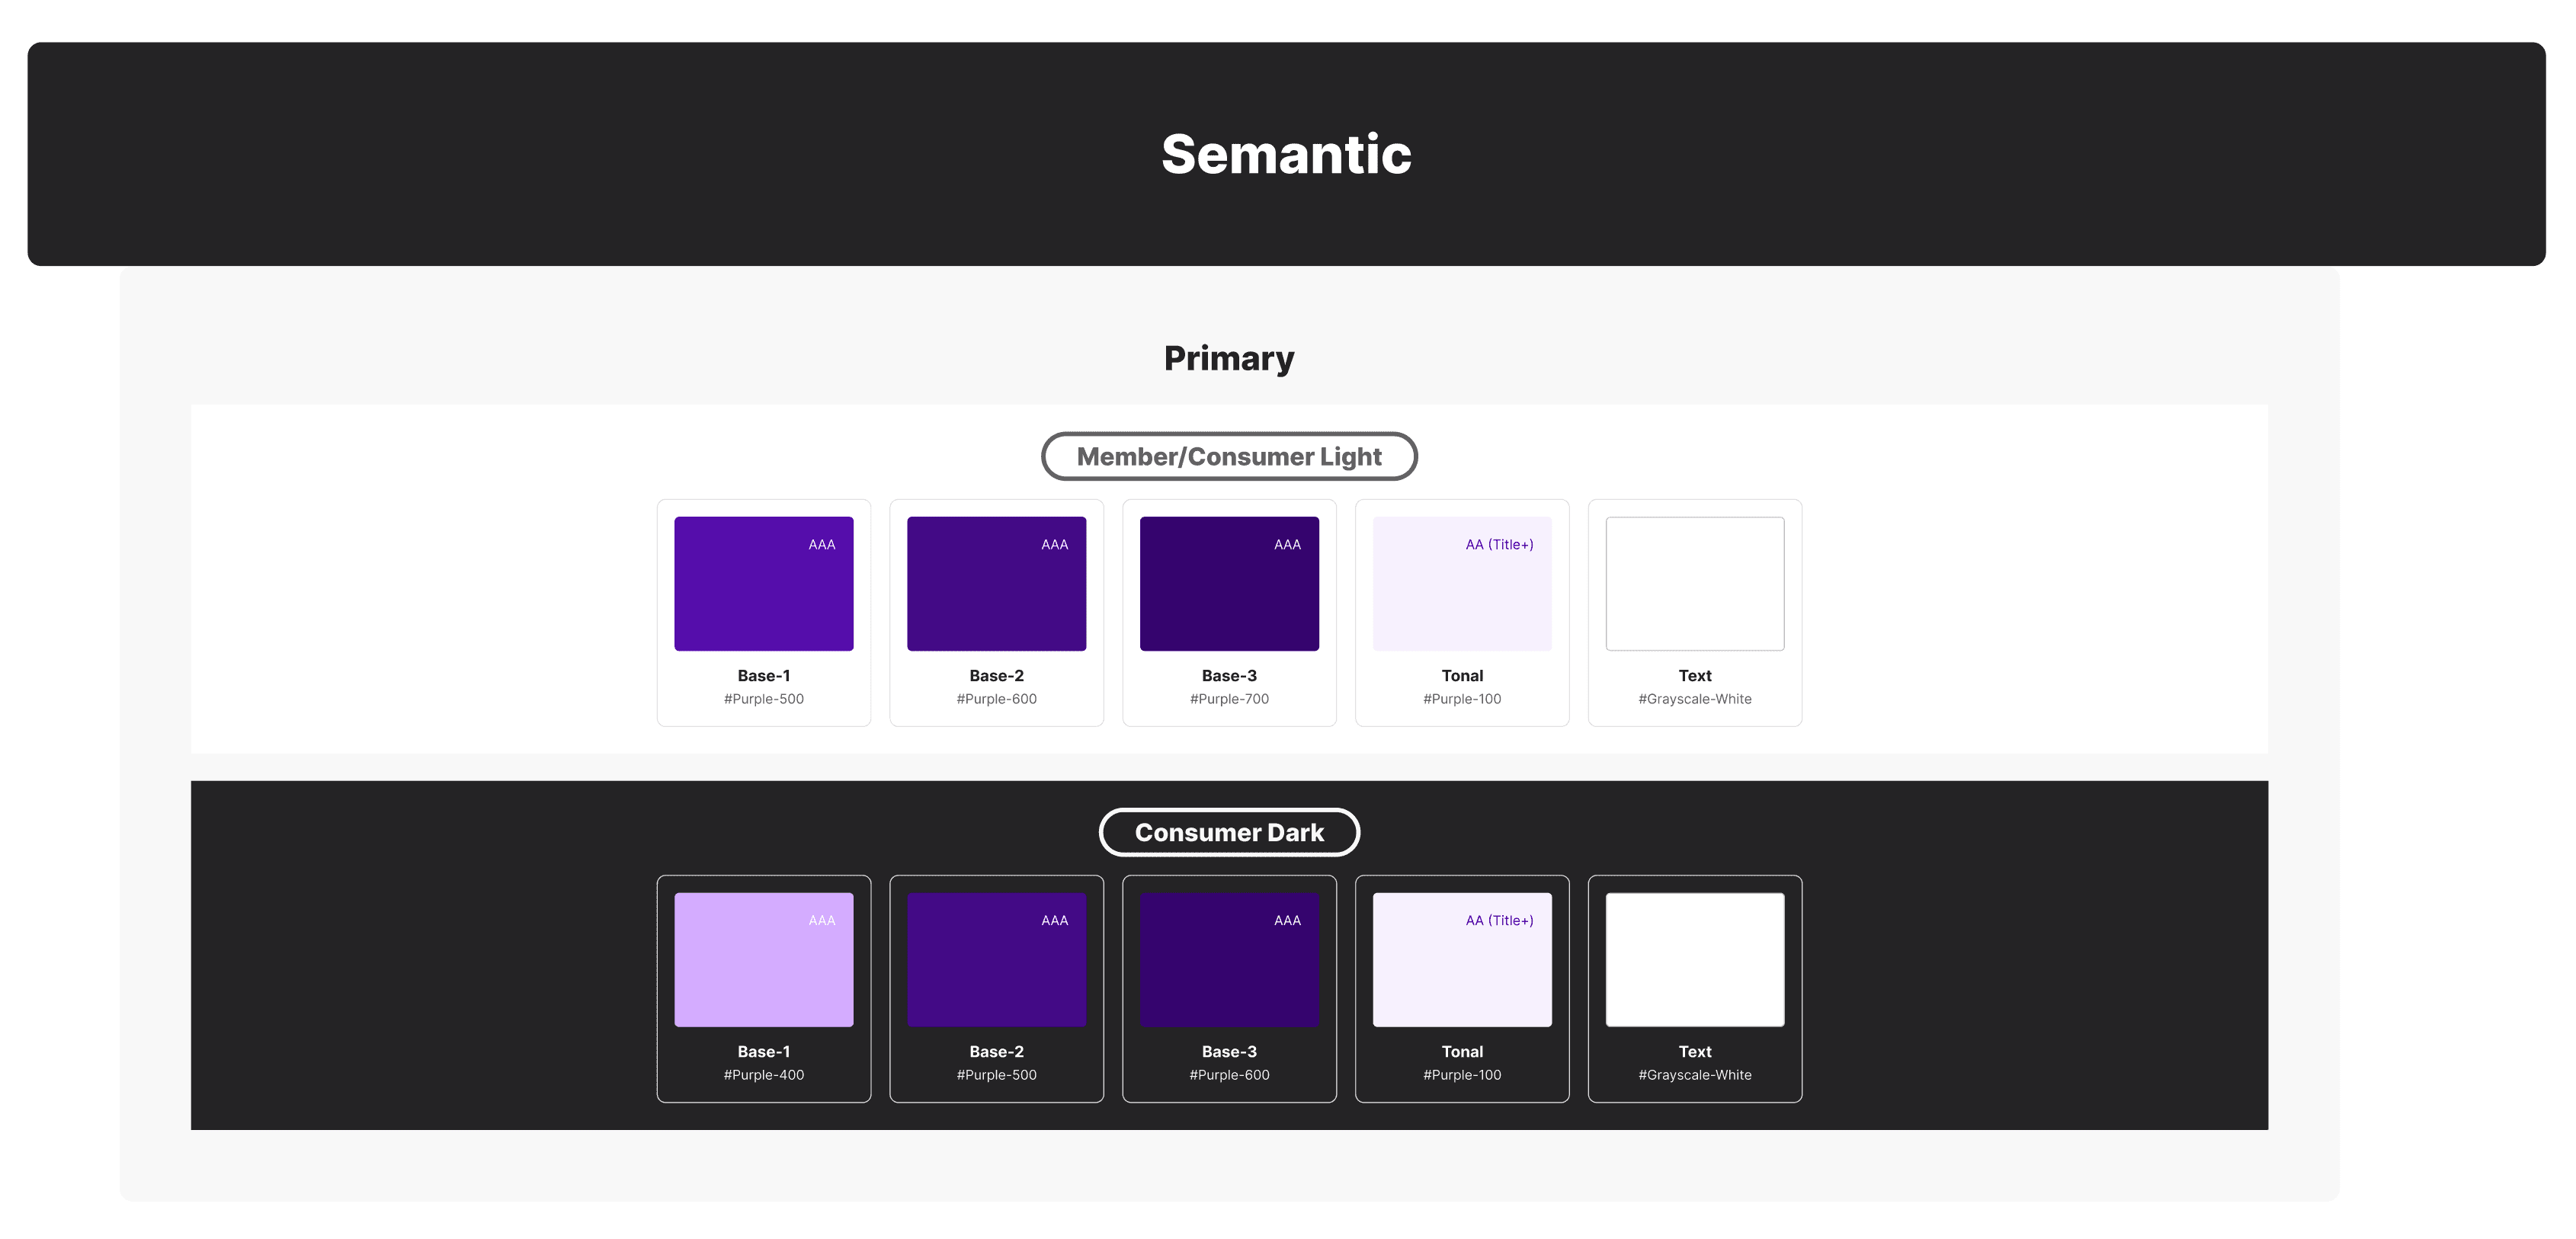Click the light Text Grayscale-White swatch
This screenshot has width=2576, height=1239.
click(x=1694, y=583)
